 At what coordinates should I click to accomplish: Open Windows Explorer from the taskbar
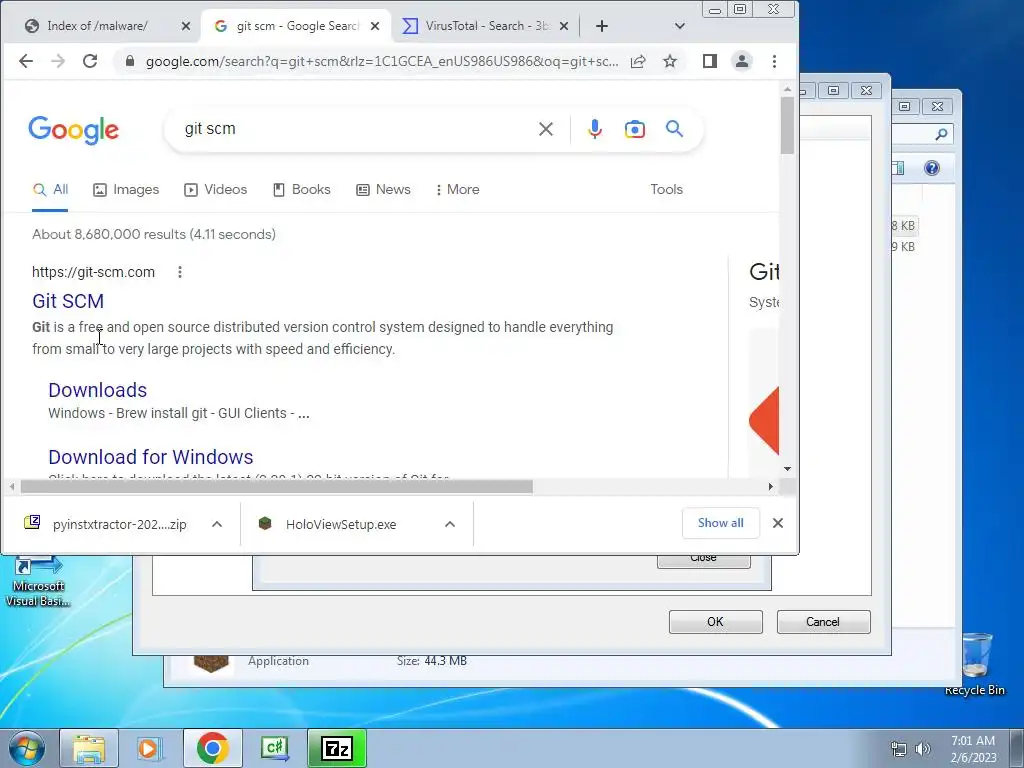pyautogui.click(x=89, y=748)
